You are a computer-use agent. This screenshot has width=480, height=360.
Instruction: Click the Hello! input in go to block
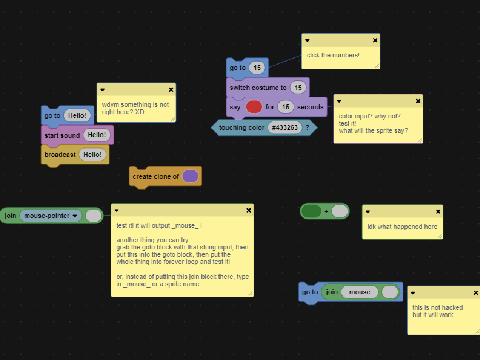point(77,116)
